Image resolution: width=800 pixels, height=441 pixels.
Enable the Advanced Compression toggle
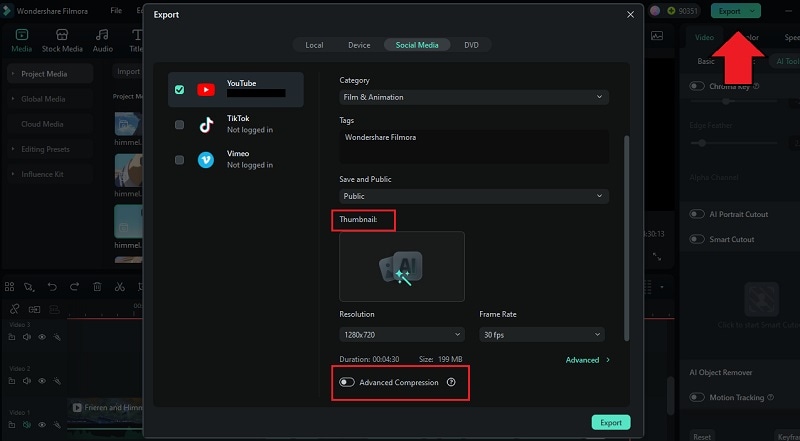click(x=347, y=382)
